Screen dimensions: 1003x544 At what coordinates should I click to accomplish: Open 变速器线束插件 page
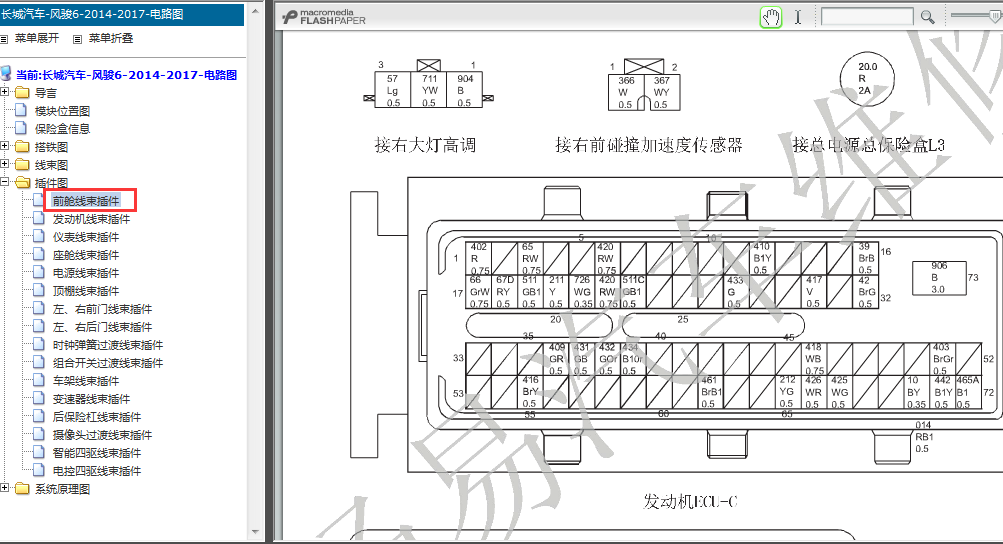91,399
